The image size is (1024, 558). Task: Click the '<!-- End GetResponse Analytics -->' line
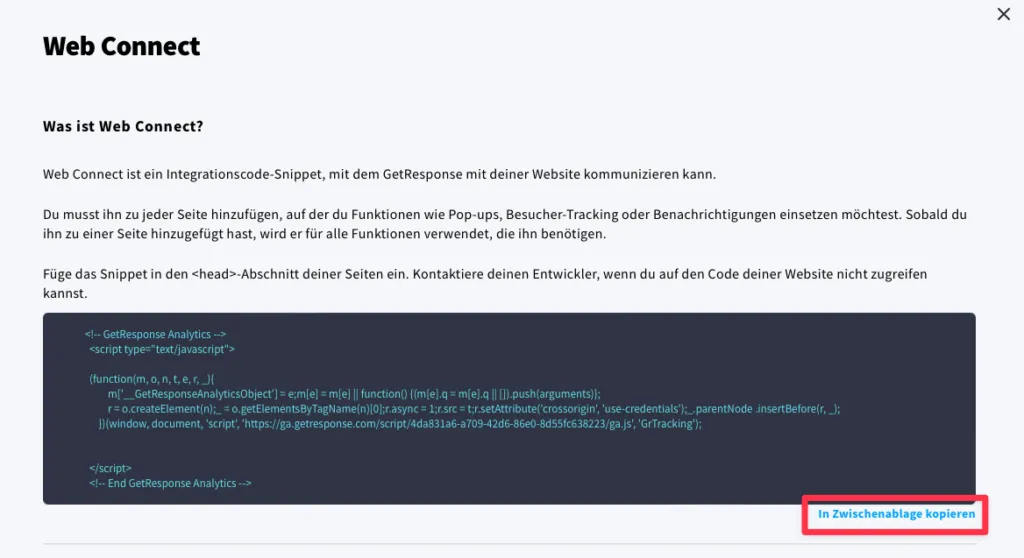pyautogui.click(x=170, y=484)
